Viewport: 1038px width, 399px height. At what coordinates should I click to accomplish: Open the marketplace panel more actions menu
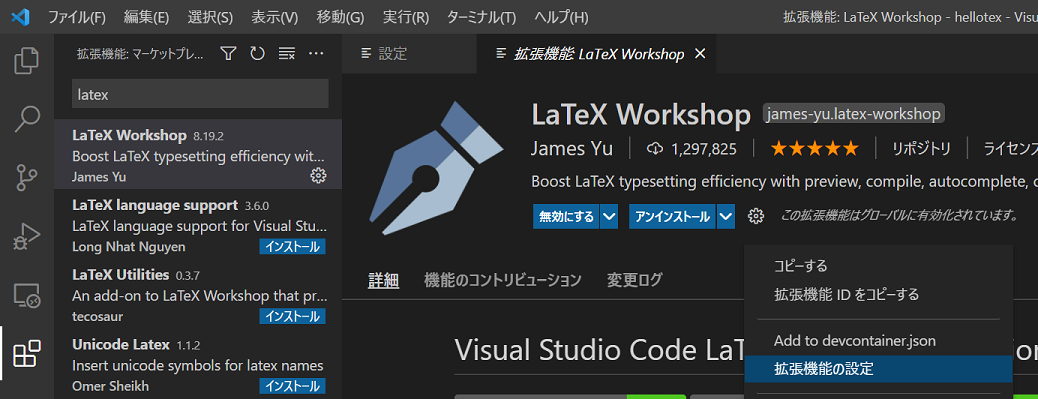316,54
